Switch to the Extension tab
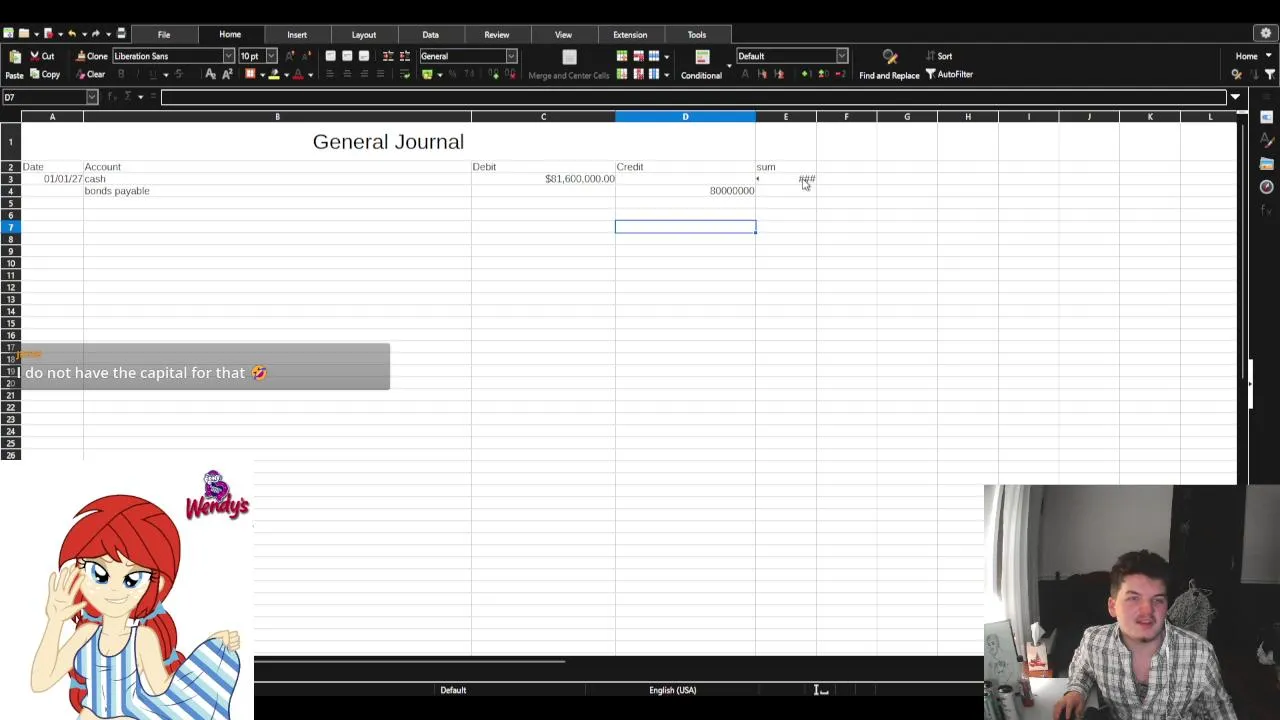The height and width of the screenshot is (720, 1280). 630,34
